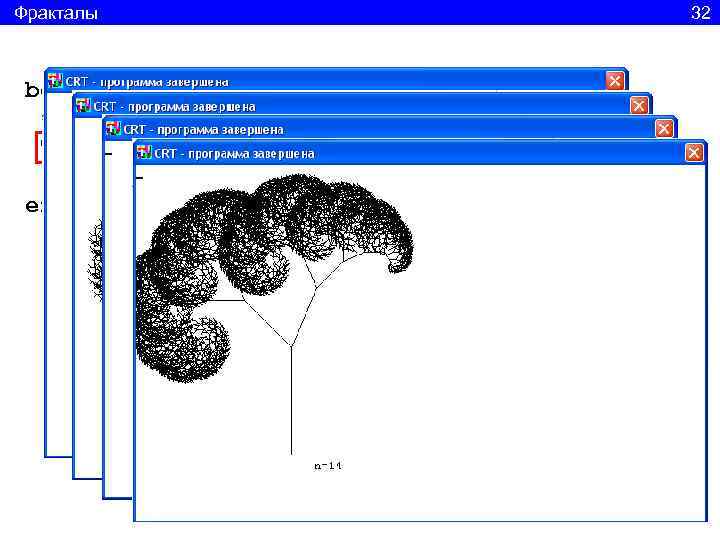Click the 'n=11' label under the tree
Screen dimensions: 720x540
click(328, 466)
